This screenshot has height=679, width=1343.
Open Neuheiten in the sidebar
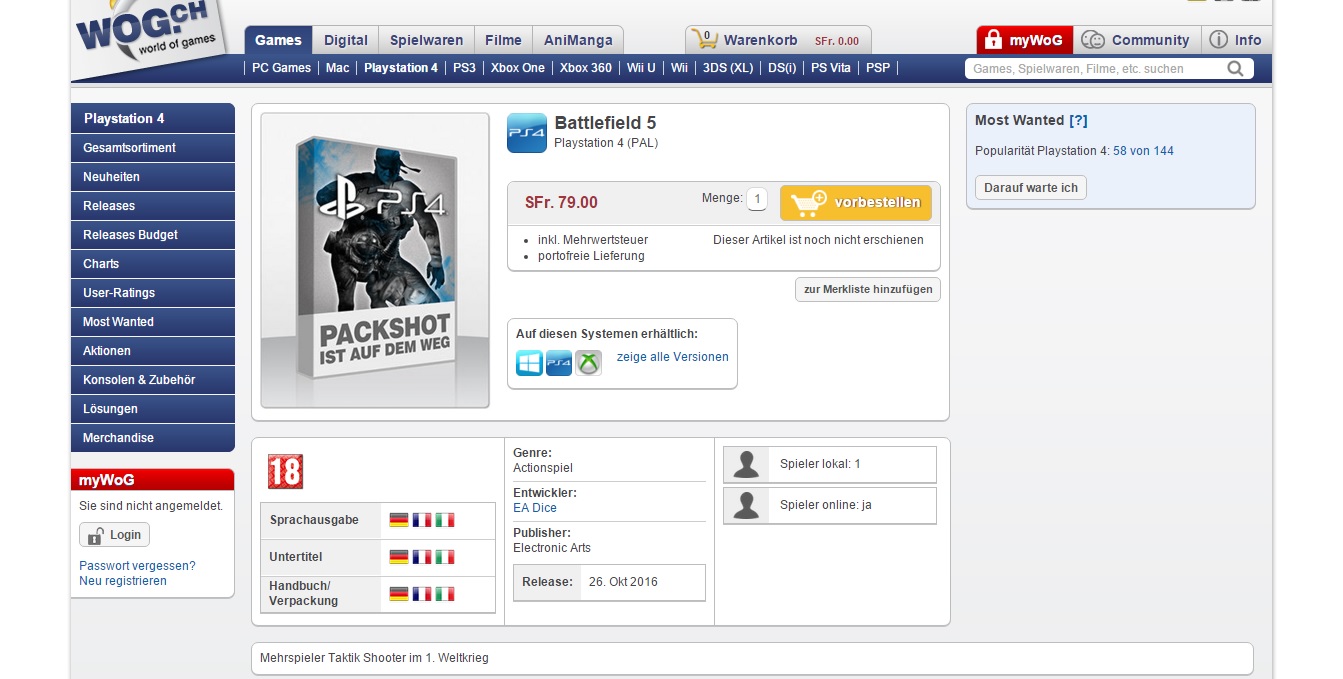click(153, 177)
